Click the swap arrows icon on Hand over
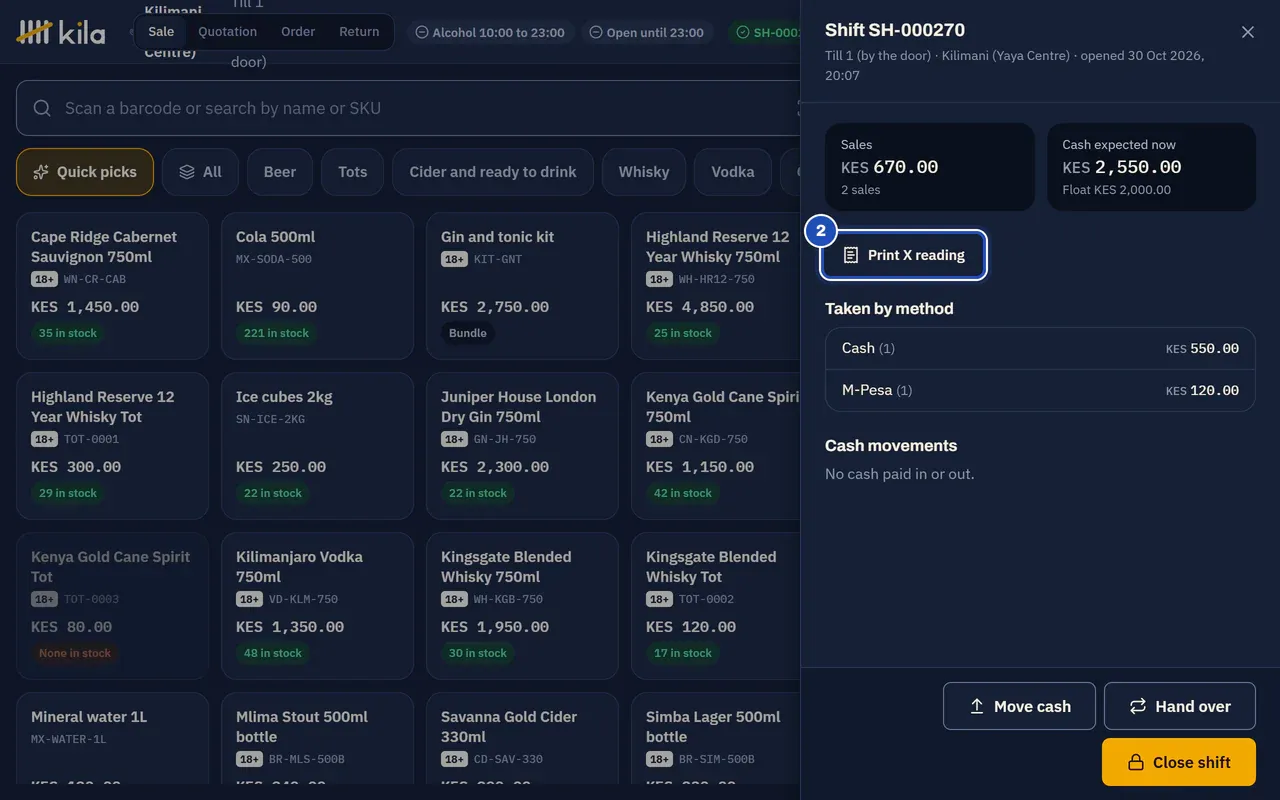1280x800 pixels. coord(1138,706)
